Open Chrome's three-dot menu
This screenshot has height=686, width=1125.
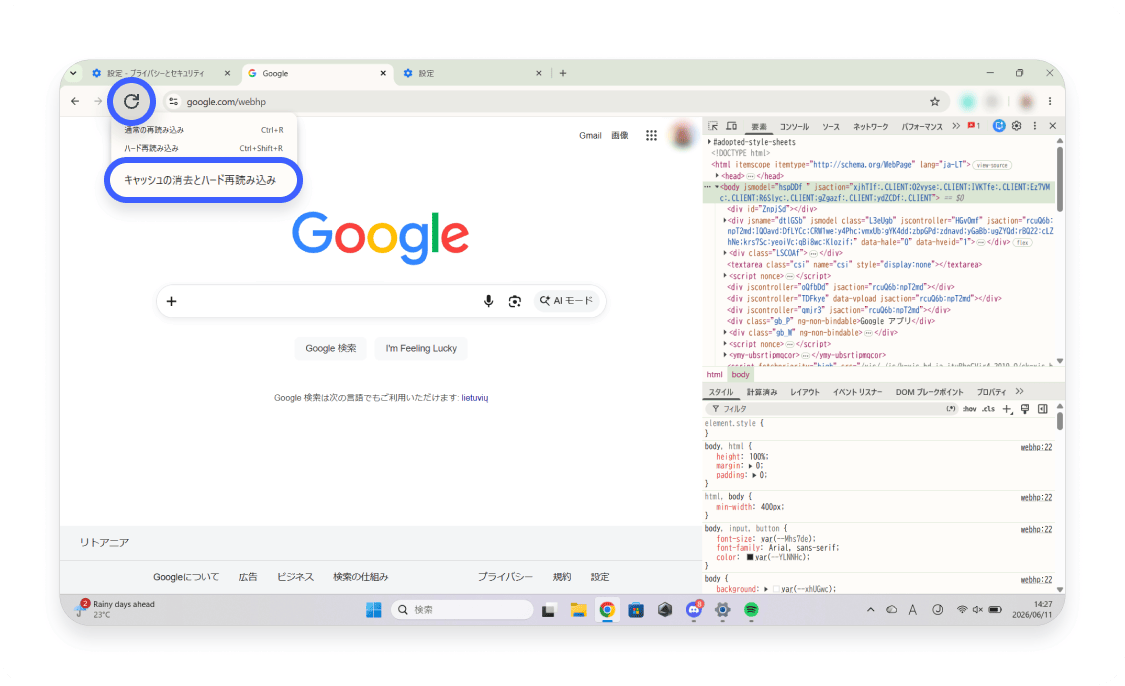(x=1050, y=101)
